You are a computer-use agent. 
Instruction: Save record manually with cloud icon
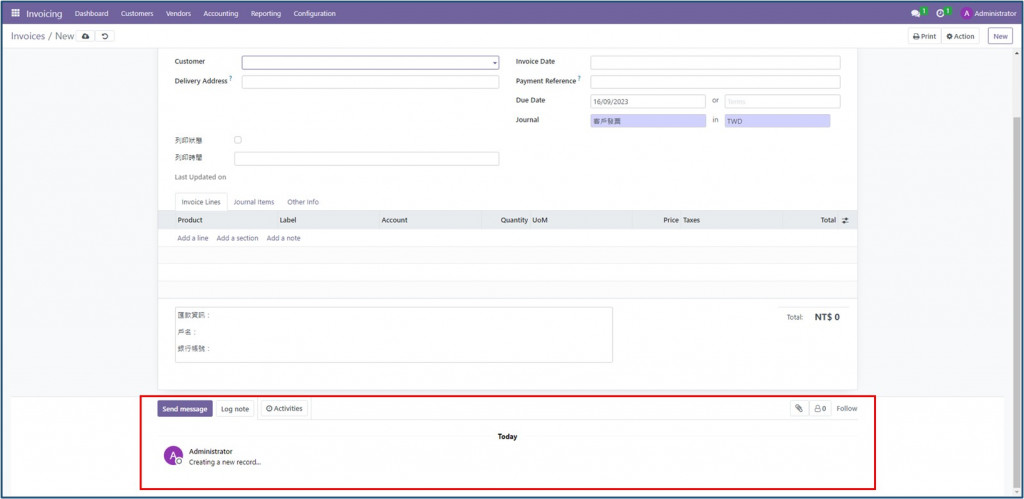(85, 36)
